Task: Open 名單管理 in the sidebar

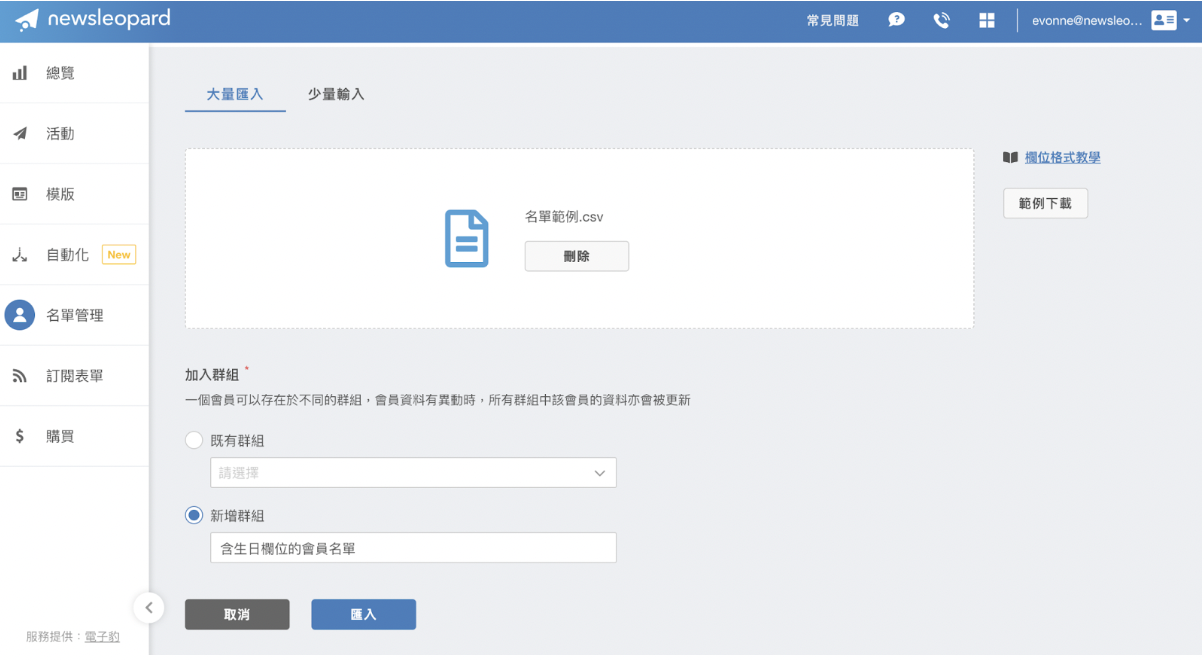Action: coord(75,315)
